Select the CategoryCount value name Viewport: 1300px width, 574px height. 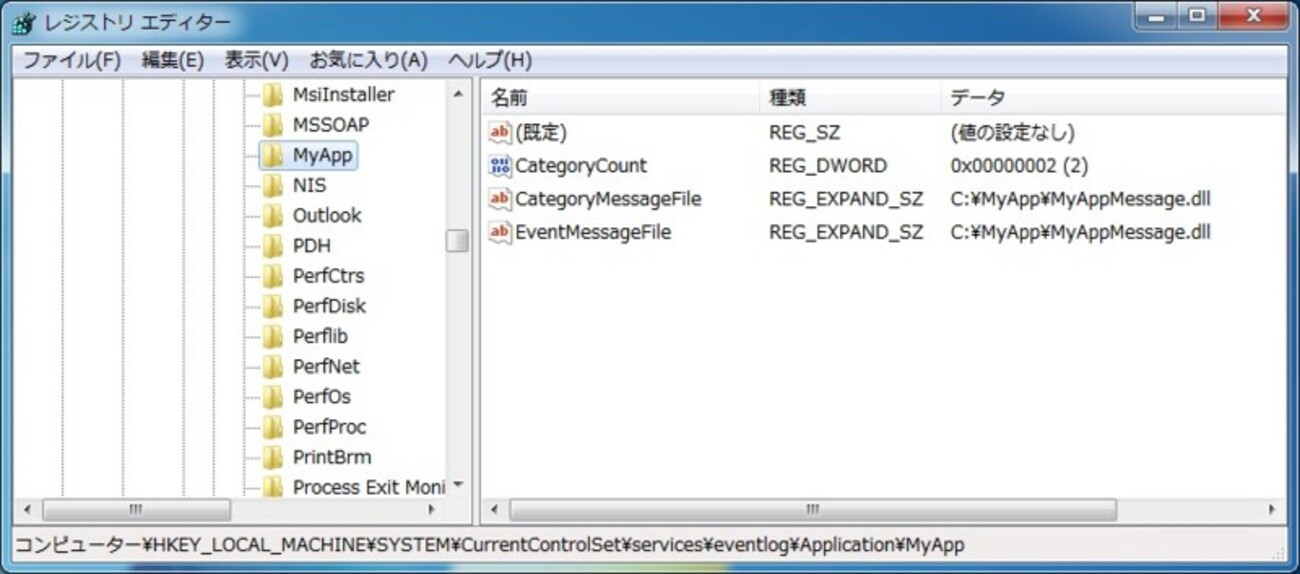click(581, 166)
